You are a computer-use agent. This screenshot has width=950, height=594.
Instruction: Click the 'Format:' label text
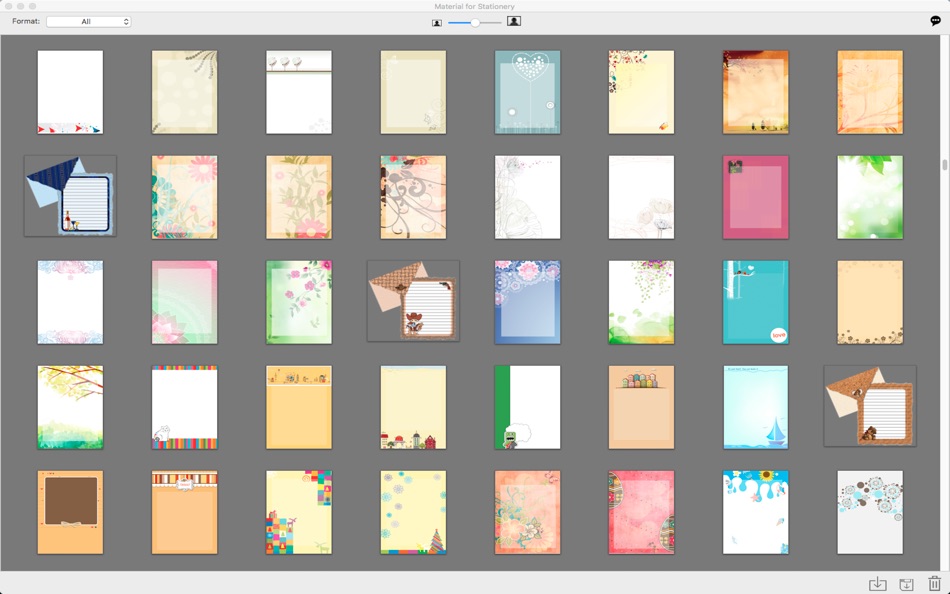coord(26,21)
